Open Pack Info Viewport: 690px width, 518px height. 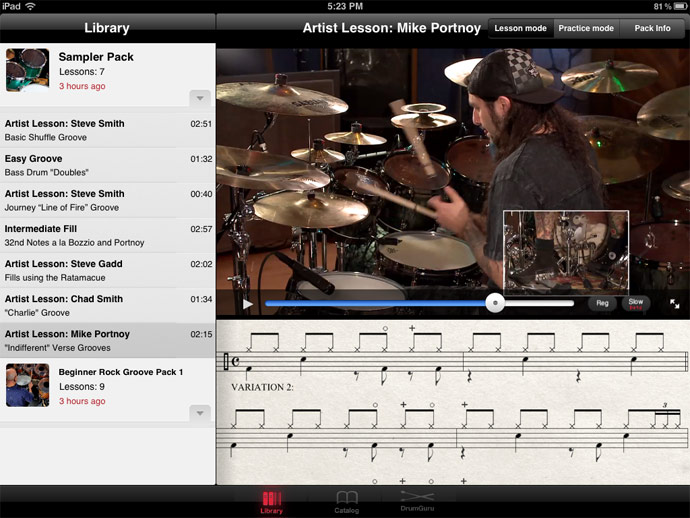point(652,28)
